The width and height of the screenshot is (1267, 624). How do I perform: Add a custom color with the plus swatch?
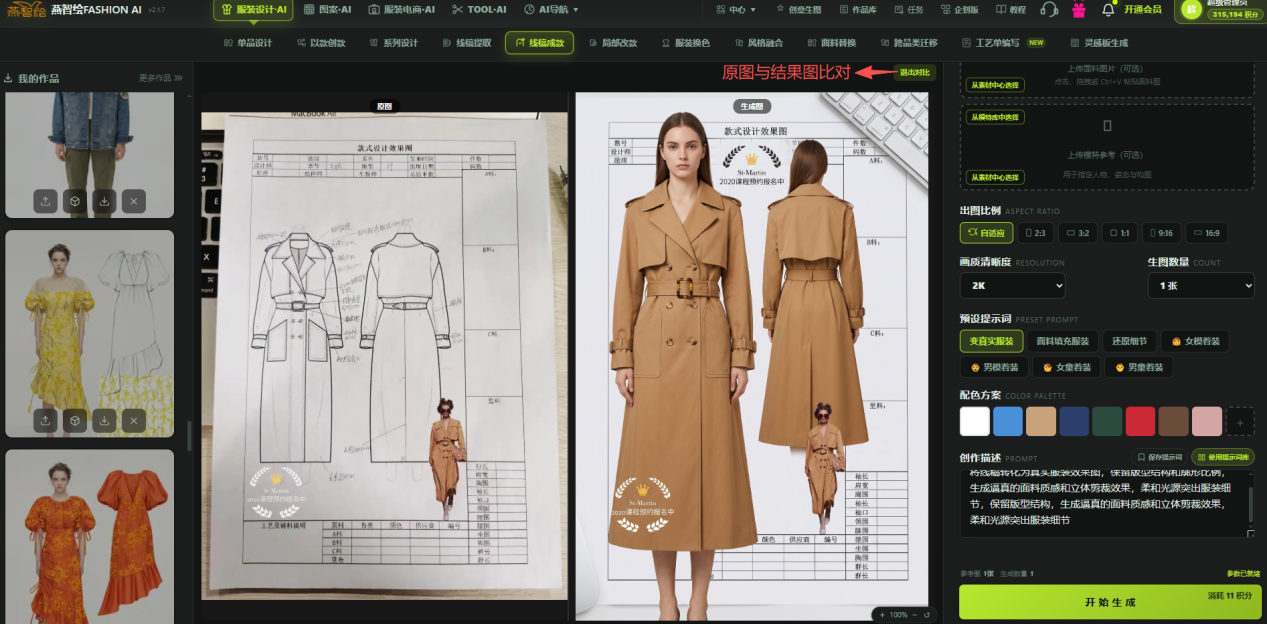(1240, 421)
